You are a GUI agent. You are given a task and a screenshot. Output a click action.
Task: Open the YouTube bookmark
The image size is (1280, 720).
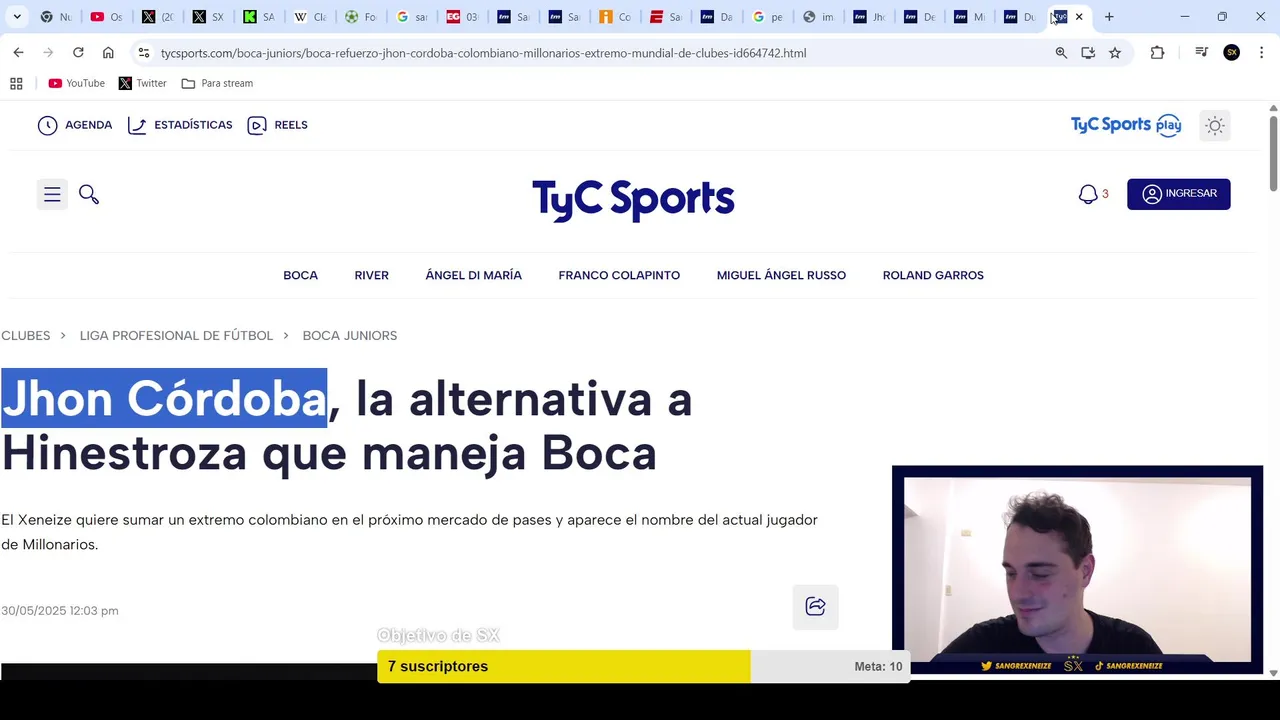coord(76,83)
